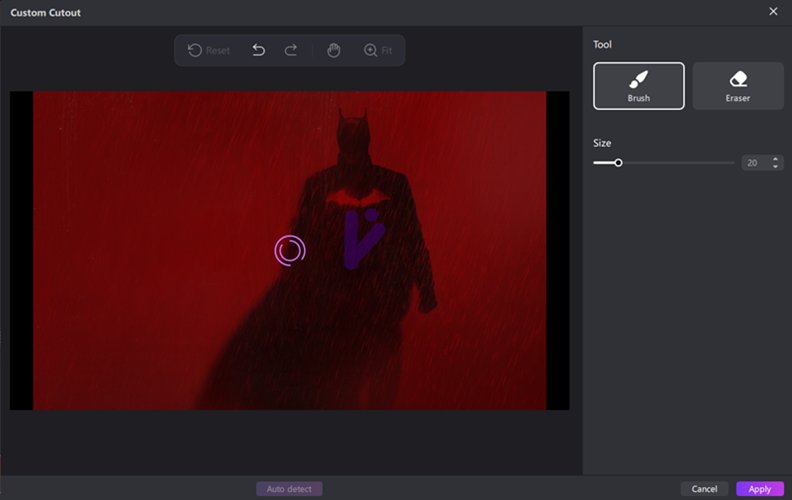The height and width of the screenshot is (500, 792).
Task: Select the hand pan tool
Action: point(333,50)
